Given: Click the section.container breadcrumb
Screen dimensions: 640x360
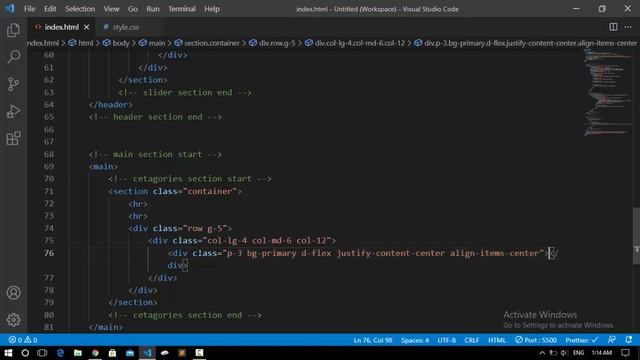Looking at the screenshot, I should click(x=207, y=43).
